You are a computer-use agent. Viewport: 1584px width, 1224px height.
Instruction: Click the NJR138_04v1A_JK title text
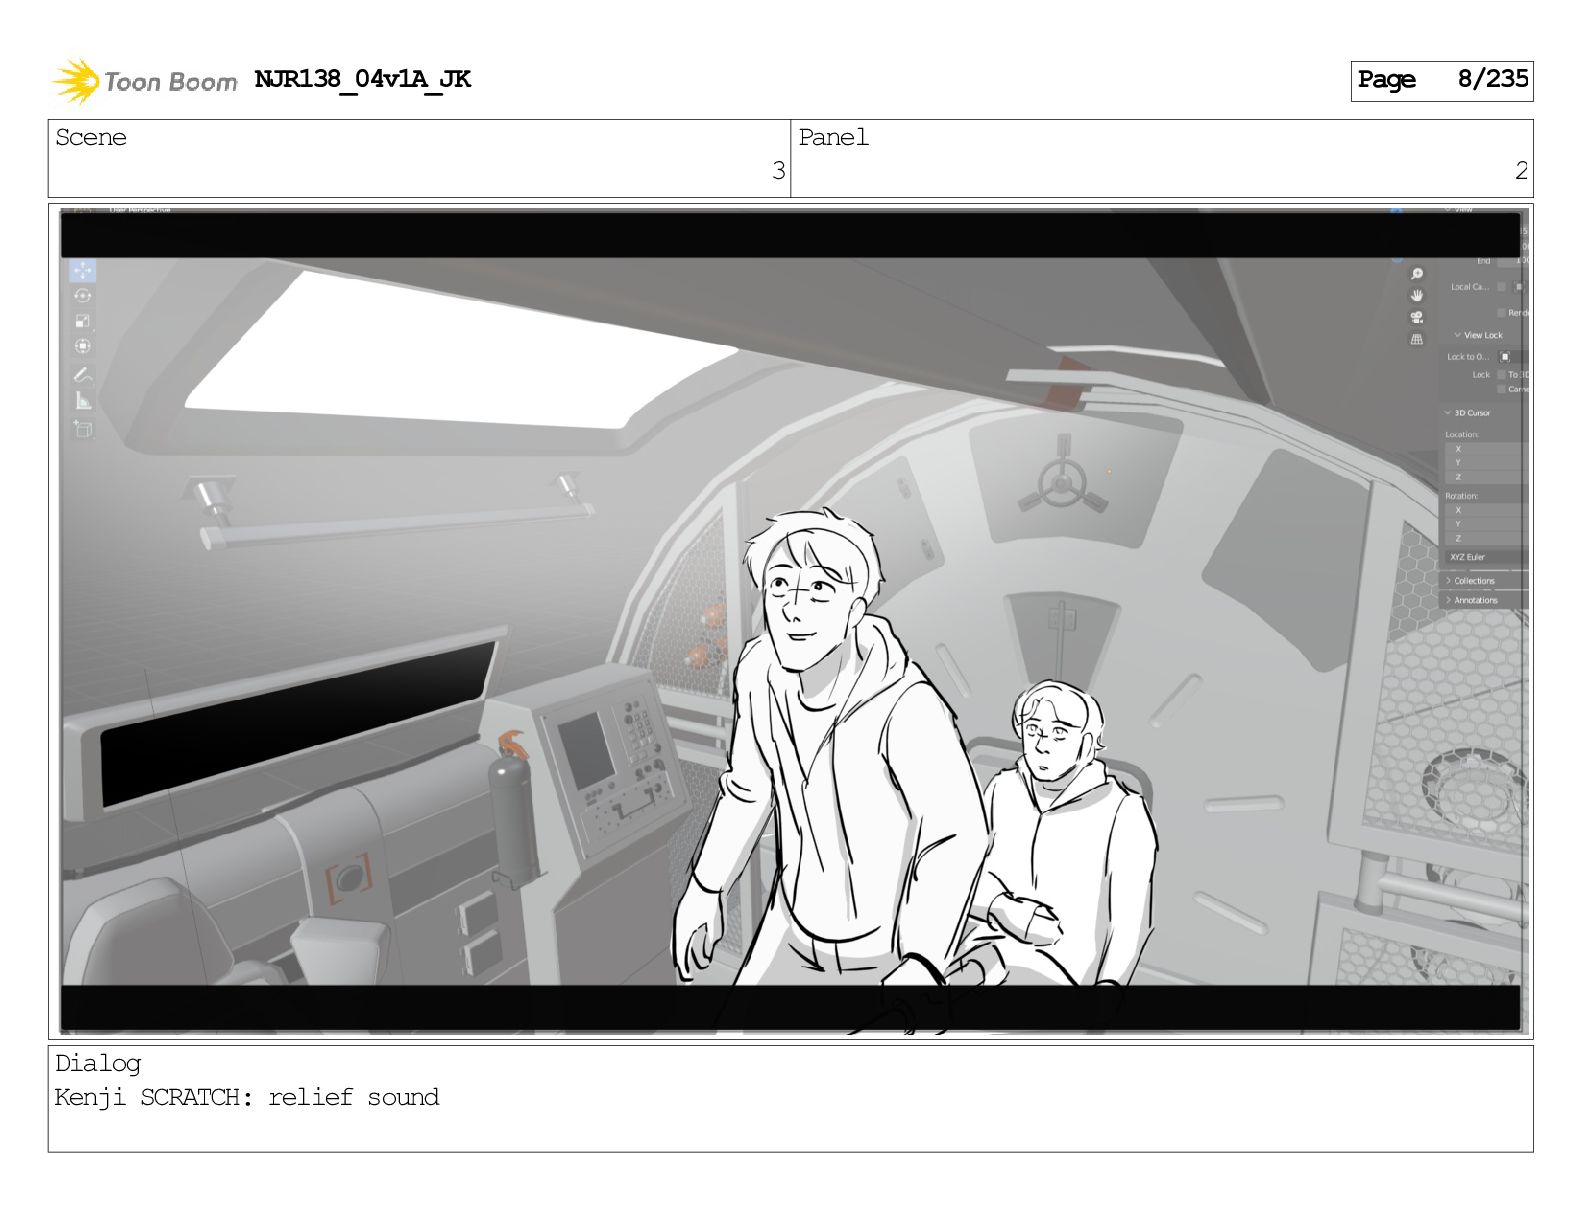(362, 79)
